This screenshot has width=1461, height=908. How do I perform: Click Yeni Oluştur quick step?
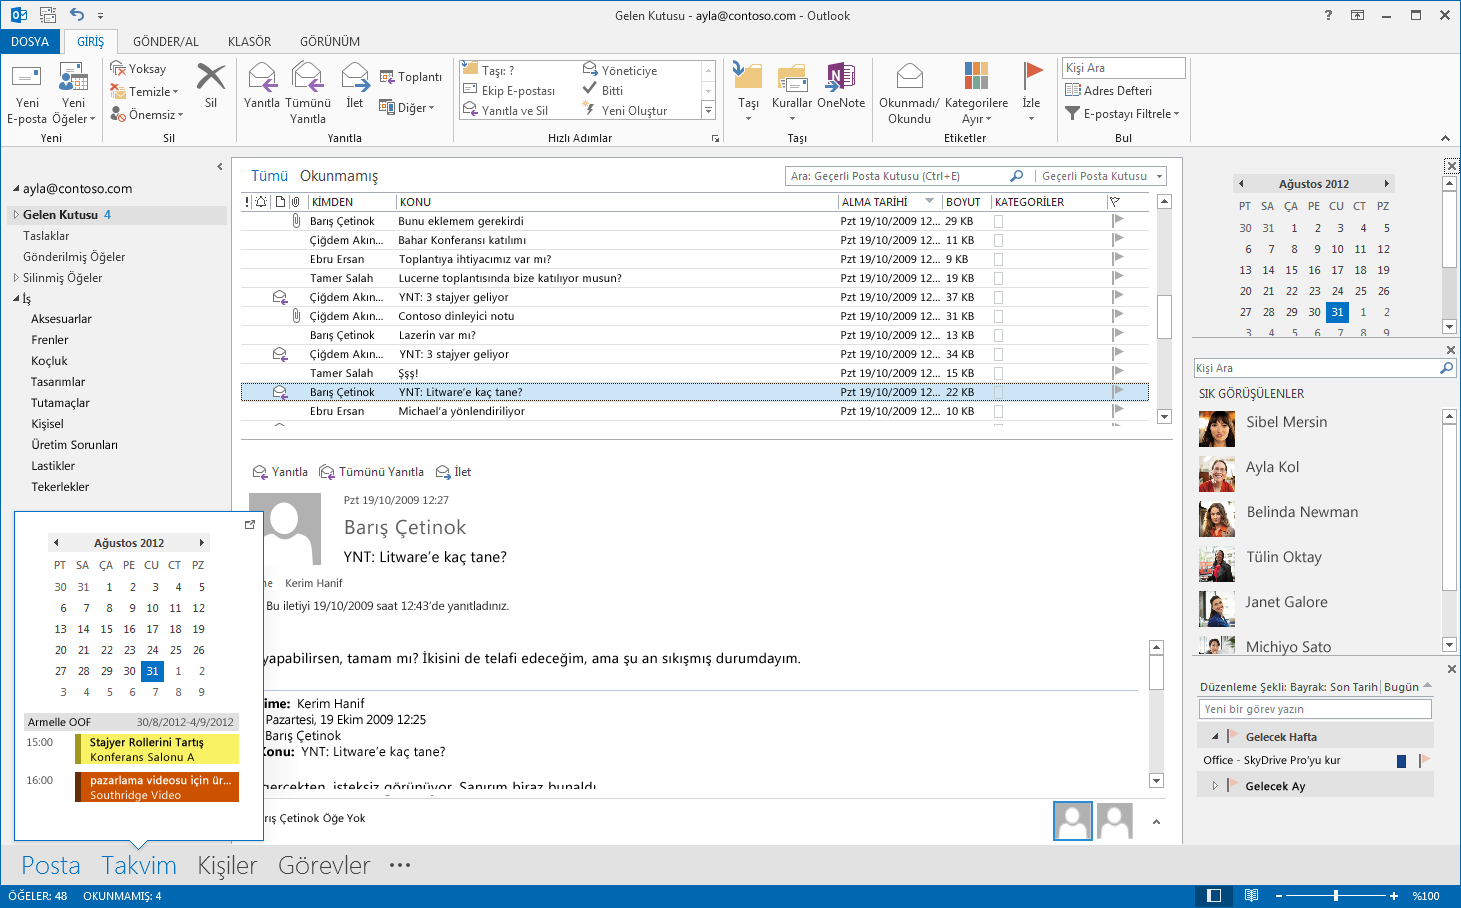626,110
